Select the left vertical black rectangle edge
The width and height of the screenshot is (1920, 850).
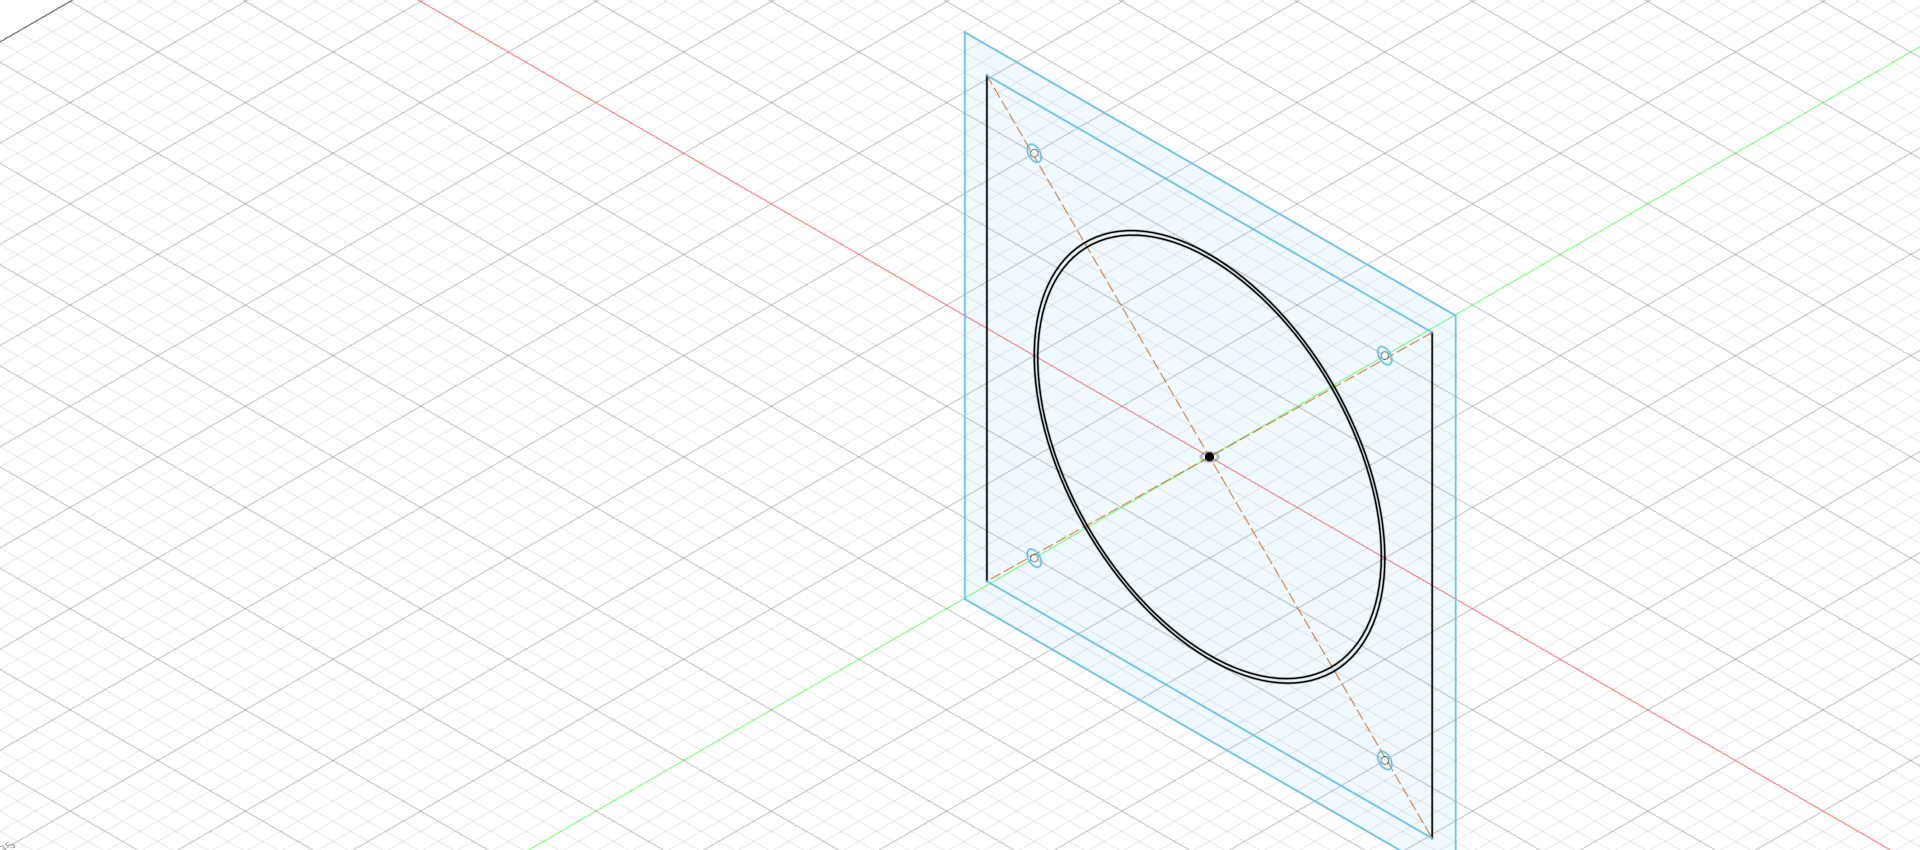click(987, 330)
